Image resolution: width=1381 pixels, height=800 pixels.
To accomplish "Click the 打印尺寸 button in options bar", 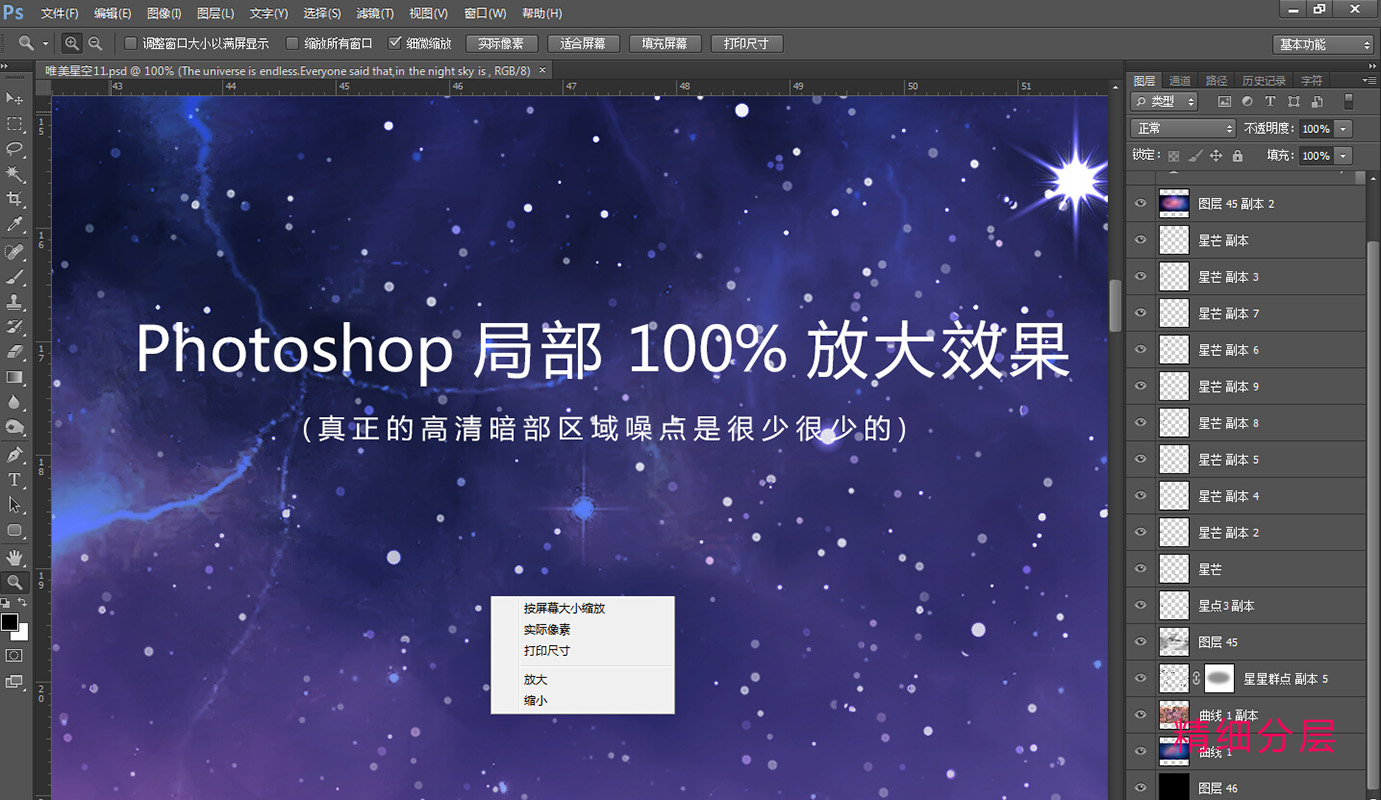I will point(746,44).
